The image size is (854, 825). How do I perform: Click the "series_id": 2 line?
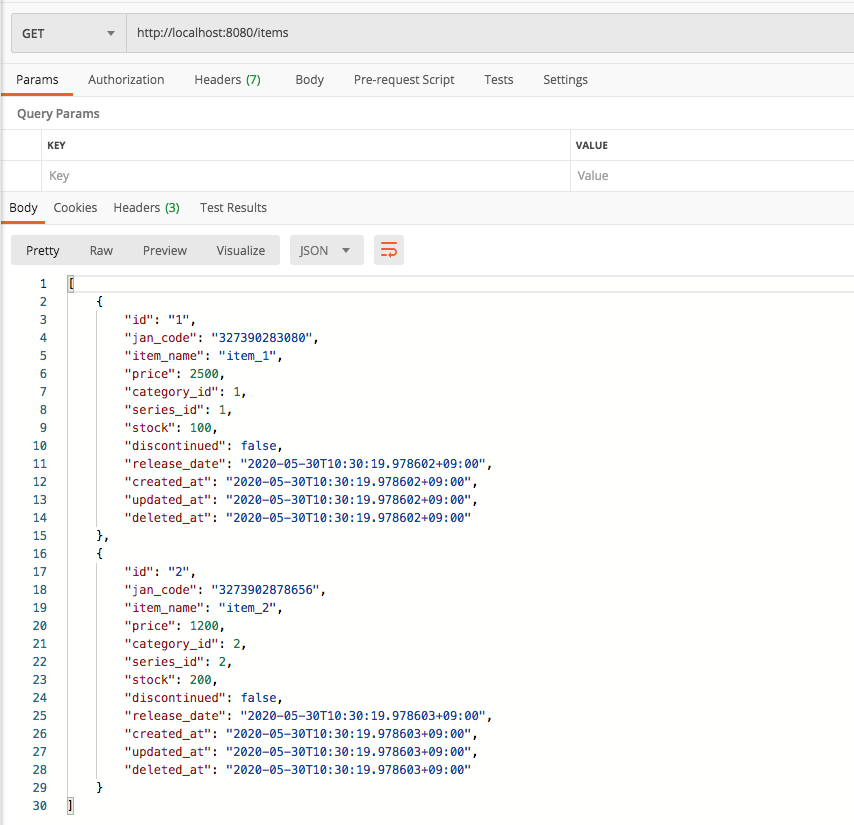pos(178,661)
